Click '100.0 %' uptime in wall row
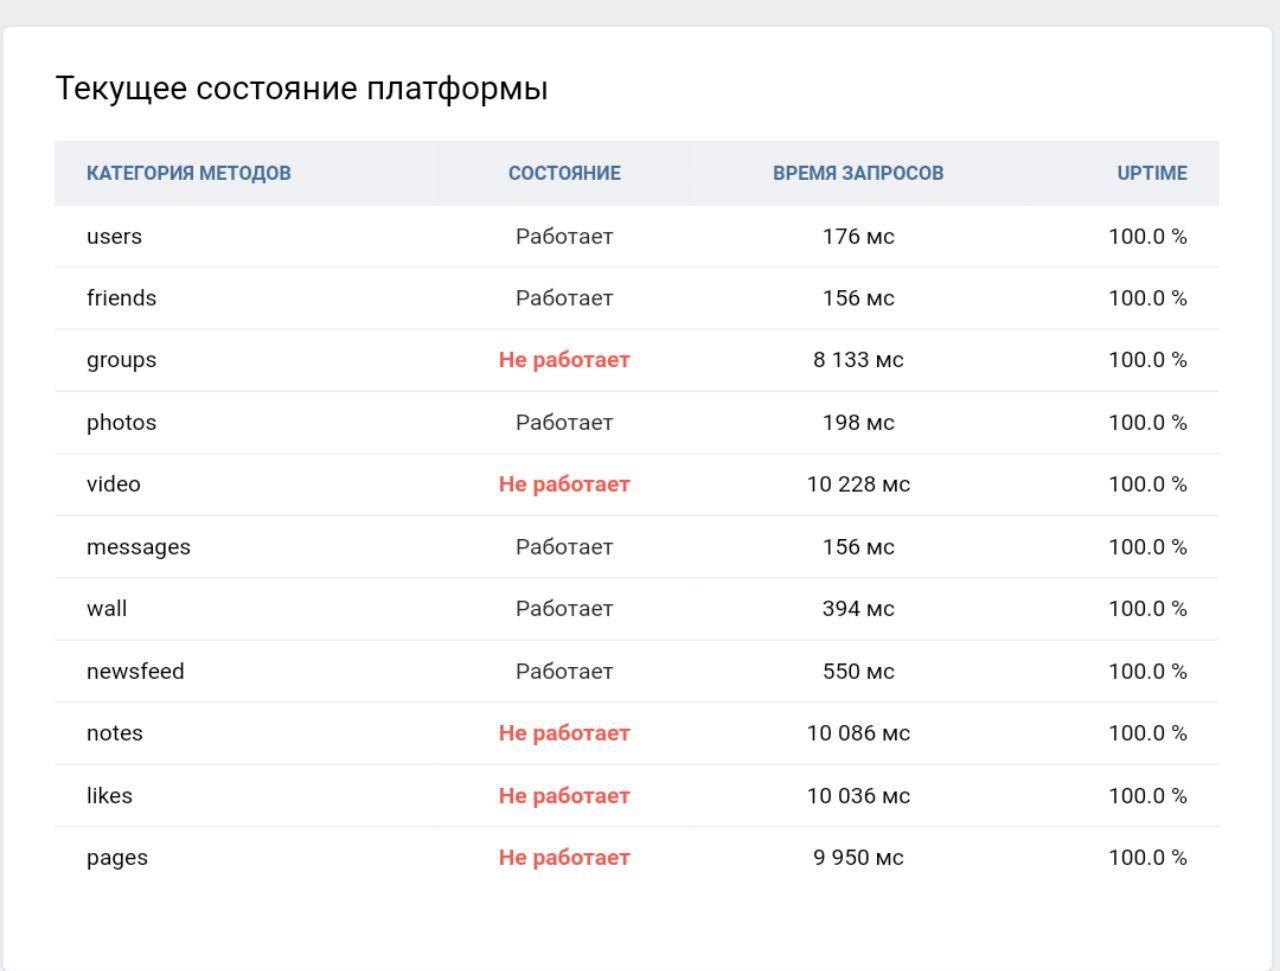This screenshot has height=971, width=1280. 1148,609
